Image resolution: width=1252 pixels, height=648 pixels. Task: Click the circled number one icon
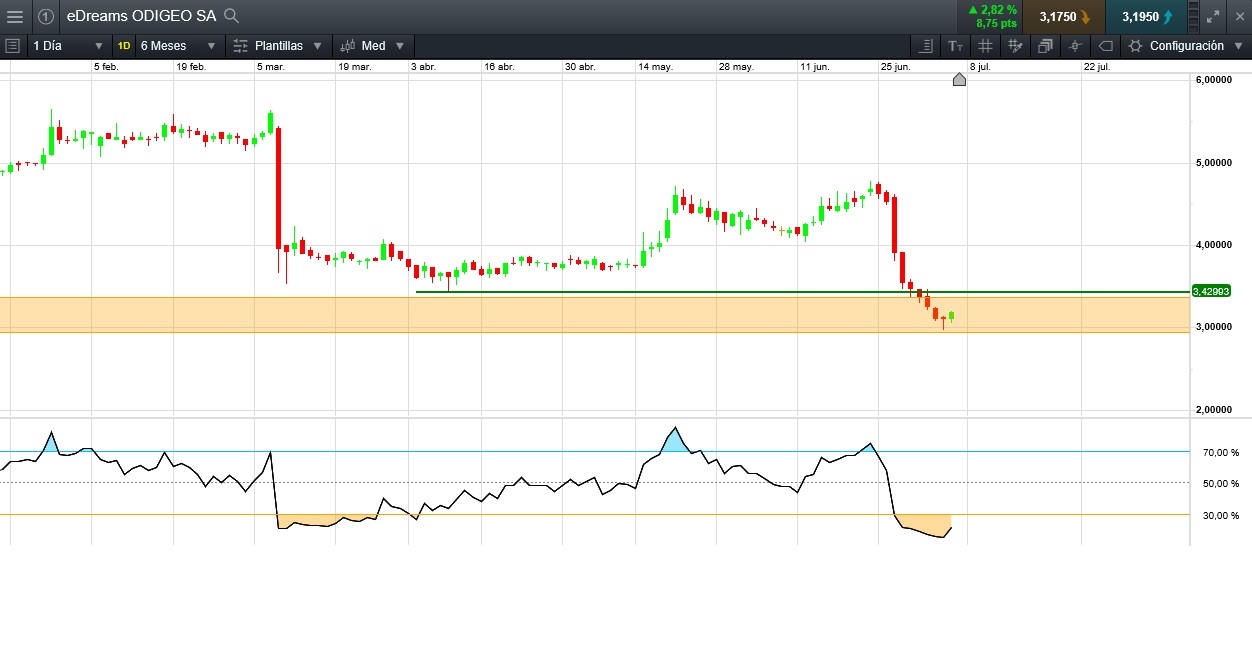pyautogui.click(x=46, y=16)
